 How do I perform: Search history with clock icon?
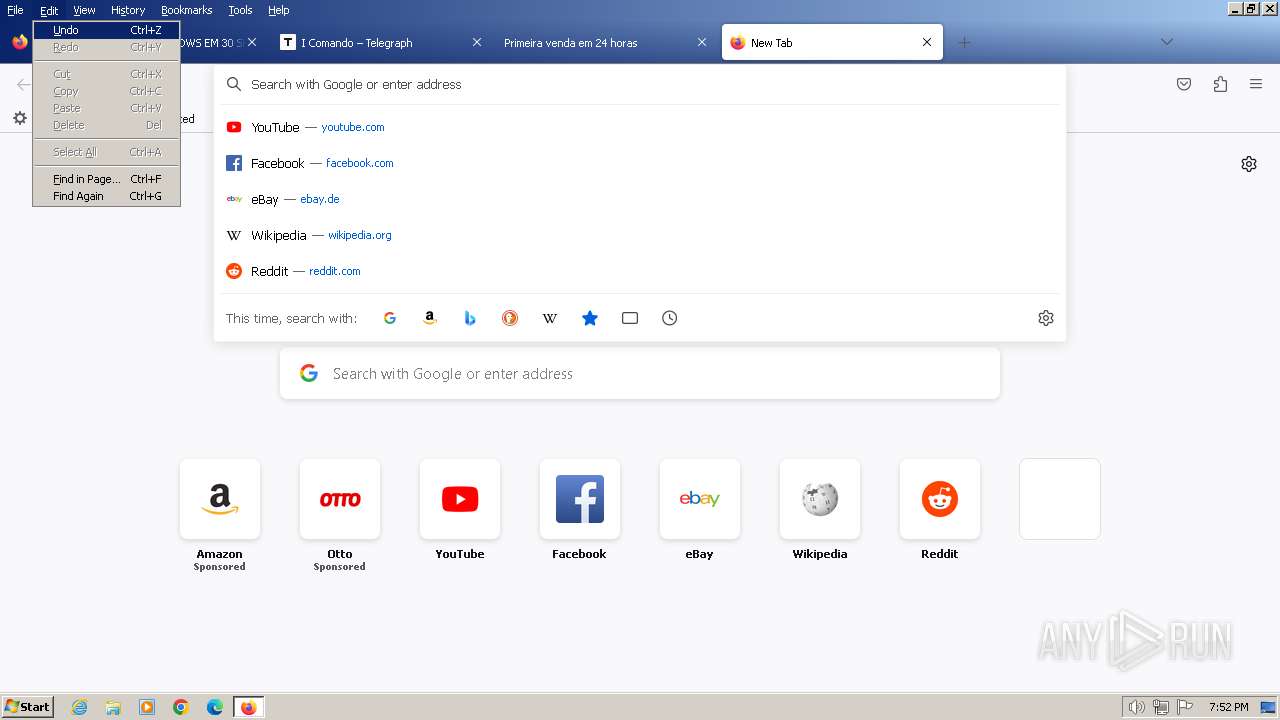pos(670,318)
